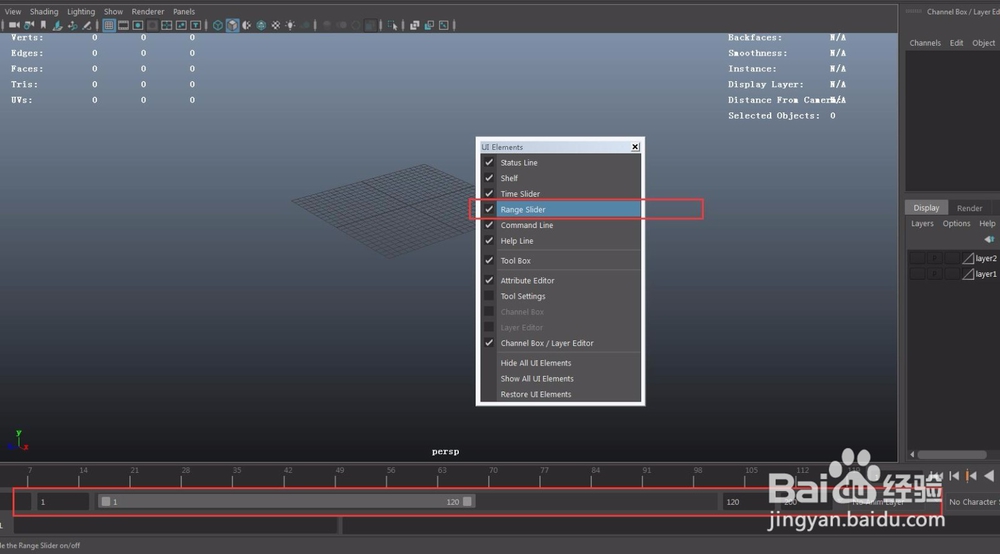Viewport: 1000px width, 554px height.
Task: Uncheck the Shelf checkbox
Action: [489, 178]
